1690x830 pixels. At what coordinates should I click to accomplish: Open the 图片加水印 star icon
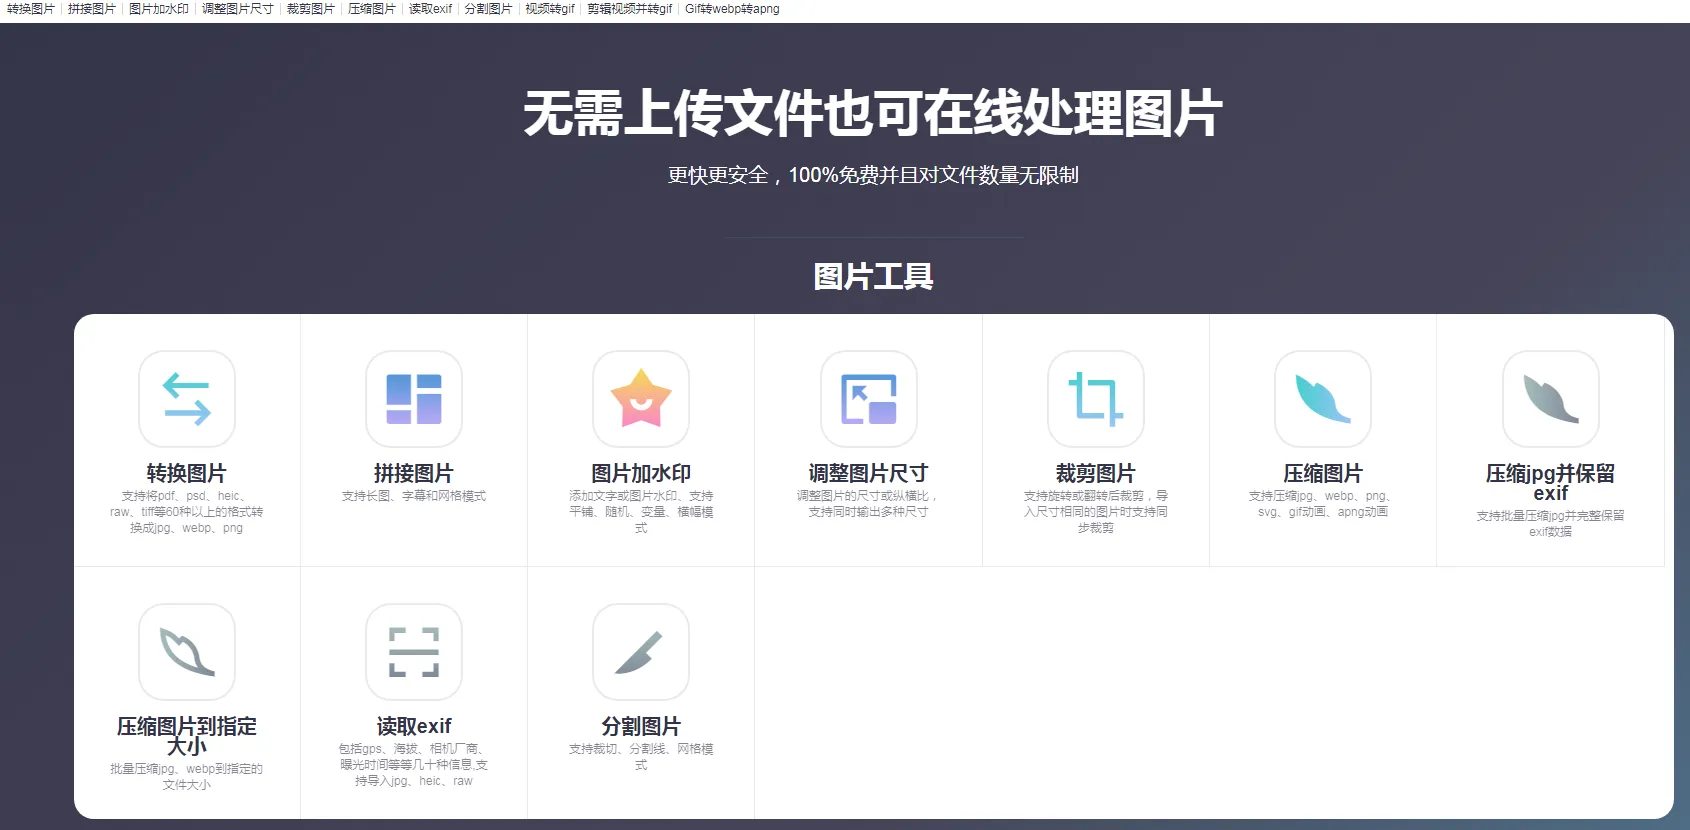click(641, 399)
